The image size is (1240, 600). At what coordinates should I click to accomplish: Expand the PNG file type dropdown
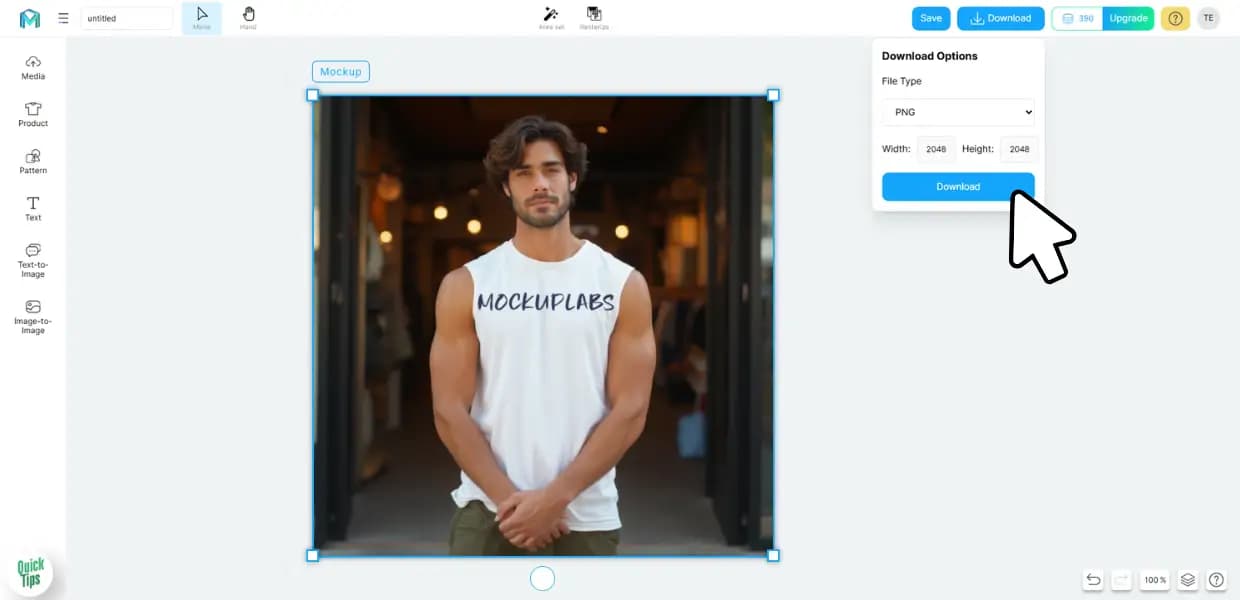958,112
